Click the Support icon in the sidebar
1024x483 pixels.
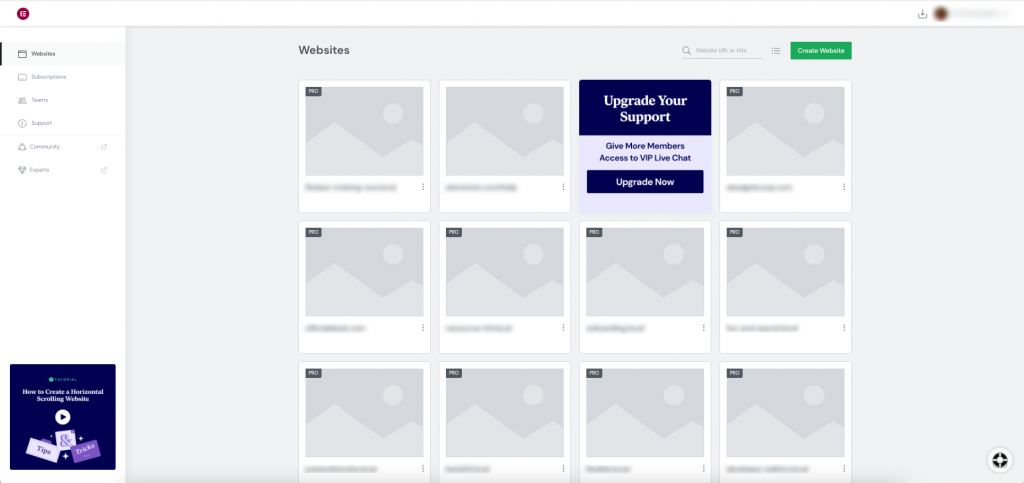click(x=22, y=123)
